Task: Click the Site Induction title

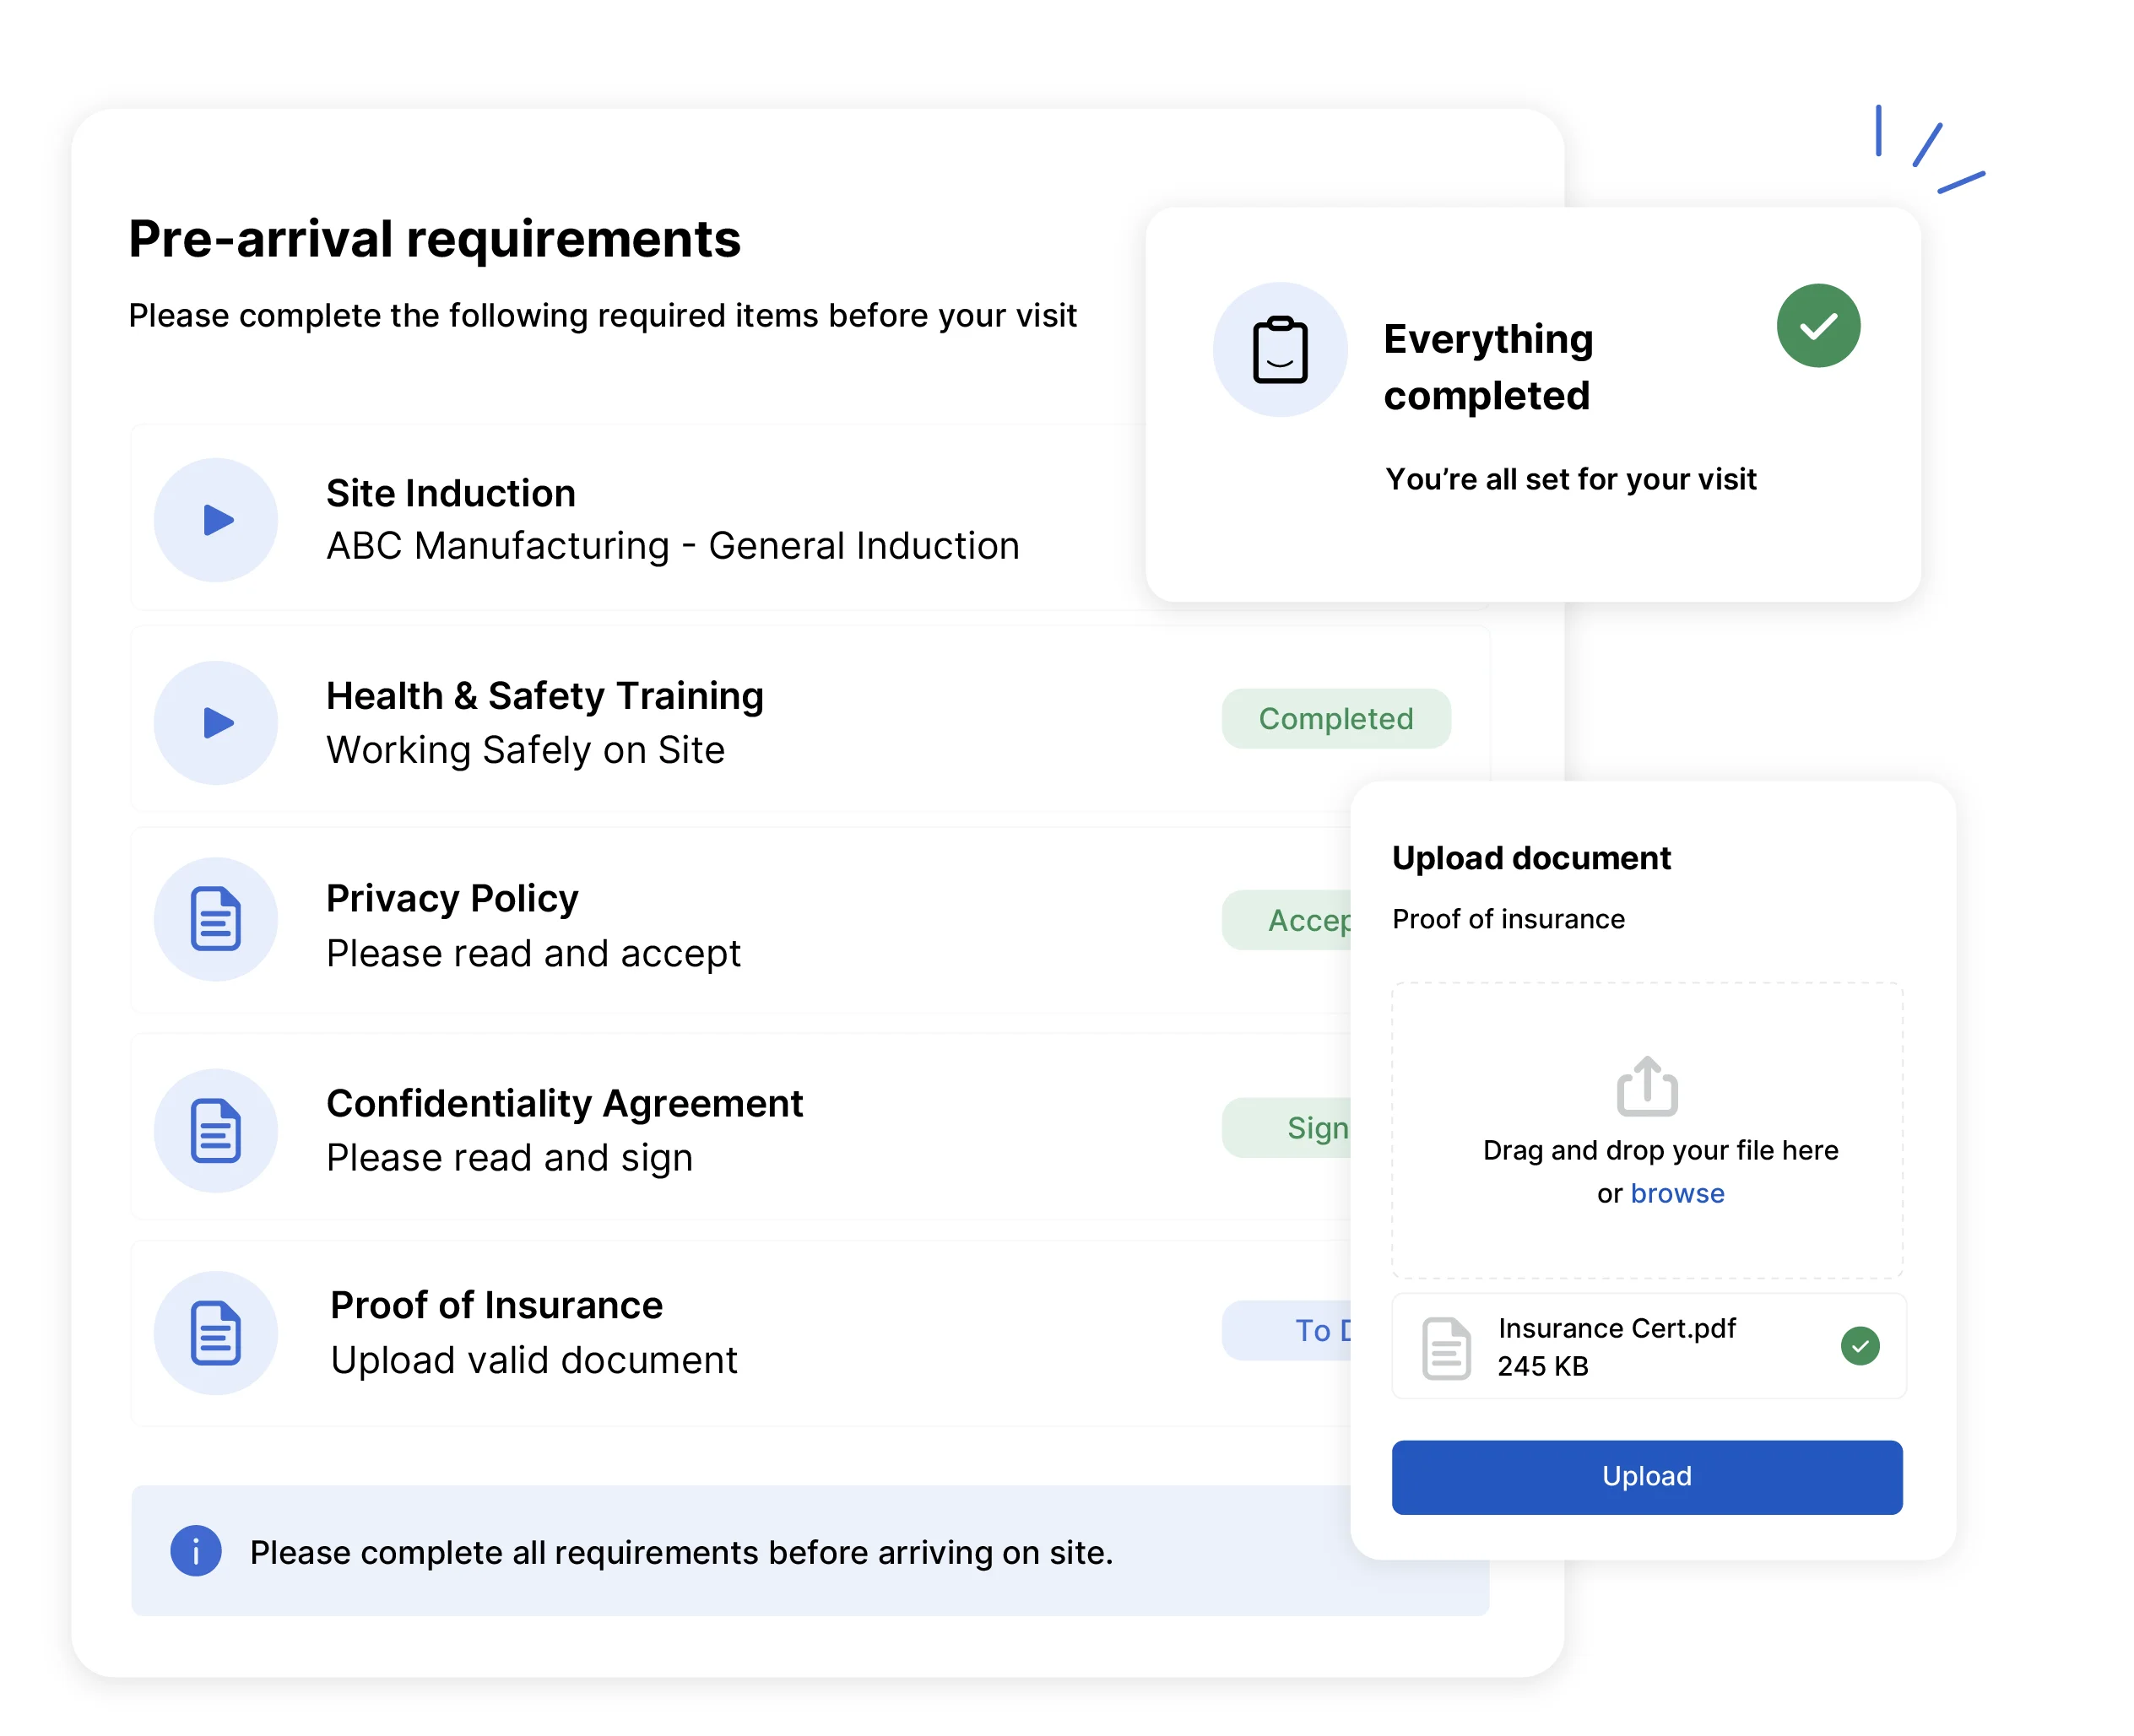Action: coord(451,493)
